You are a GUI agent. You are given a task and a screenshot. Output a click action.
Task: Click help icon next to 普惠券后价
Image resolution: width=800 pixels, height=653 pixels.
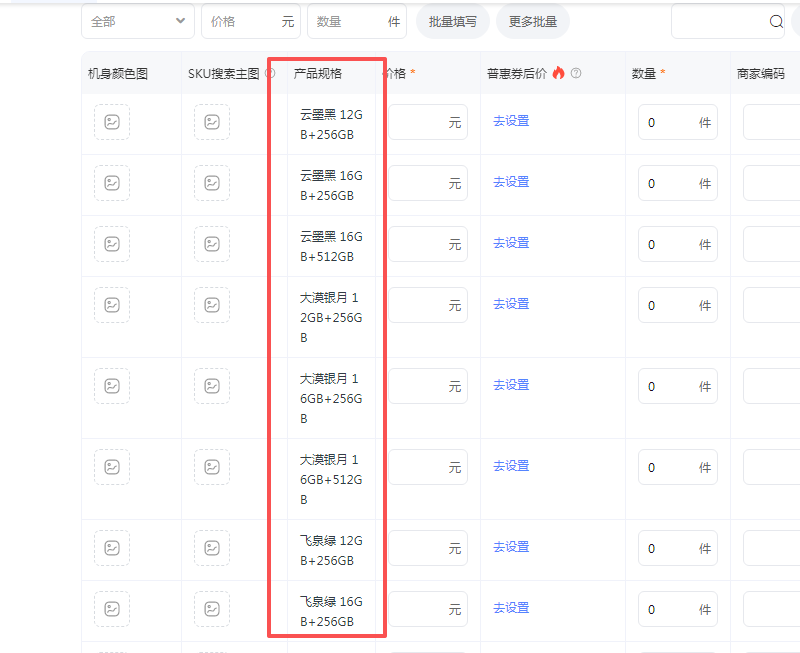[x=576, y=73]
